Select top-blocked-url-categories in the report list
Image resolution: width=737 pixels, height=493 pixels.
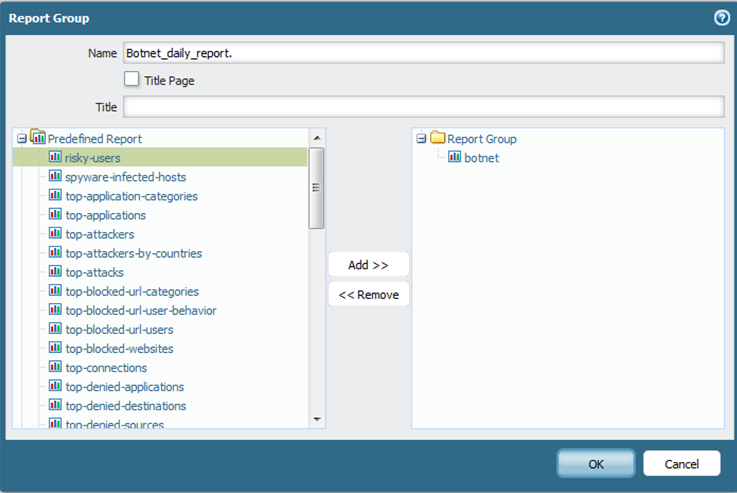[x=131, y=292]
